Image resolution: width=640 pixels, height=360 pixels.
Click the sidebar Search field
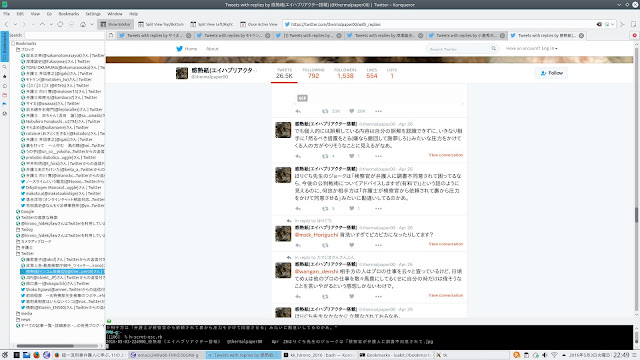click(64, 35)
